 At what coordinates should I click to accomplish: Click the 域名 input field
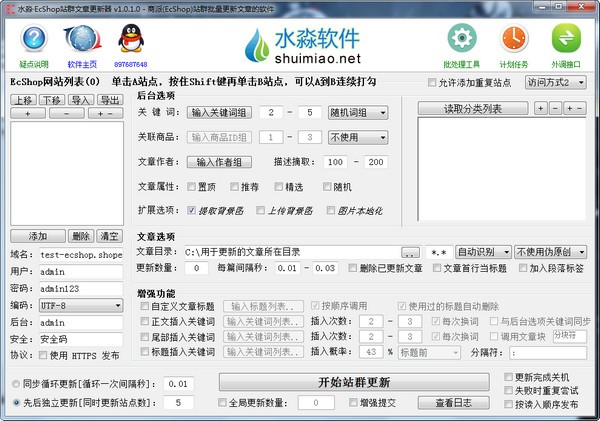pos(81,255)
